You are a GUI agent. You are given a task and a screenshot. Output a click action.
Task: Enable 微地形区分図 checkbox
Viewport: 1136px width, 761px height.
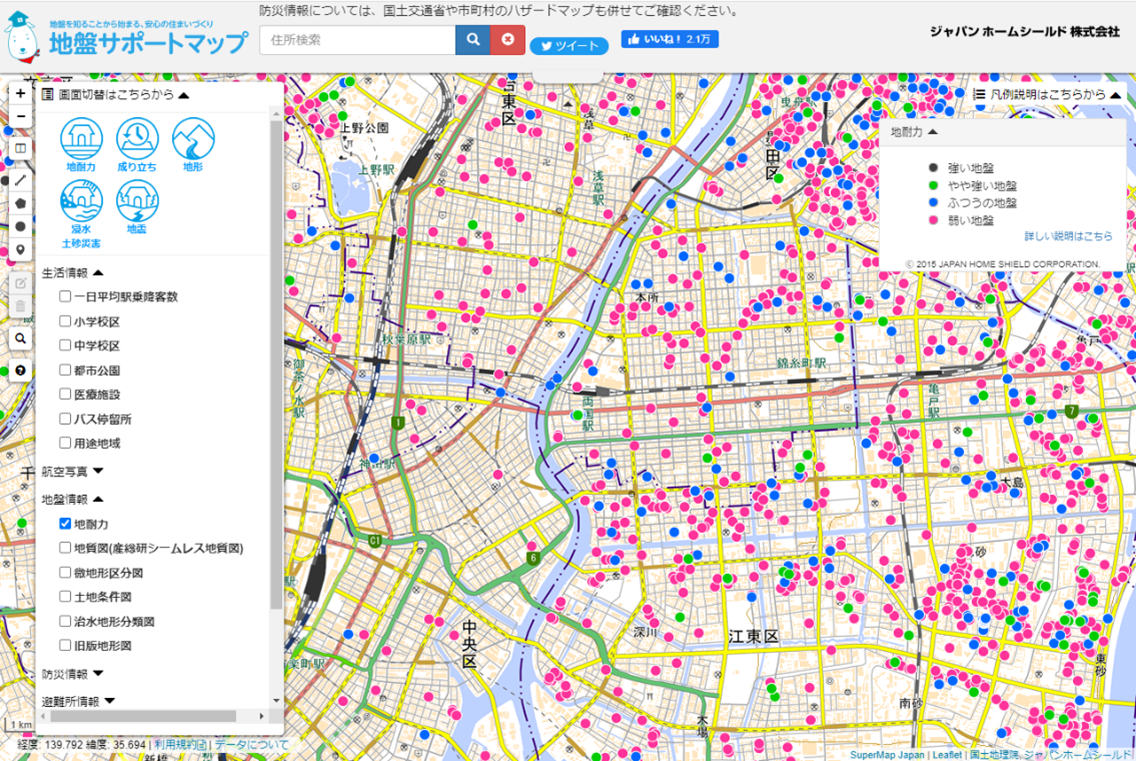[x=65, y=572]
